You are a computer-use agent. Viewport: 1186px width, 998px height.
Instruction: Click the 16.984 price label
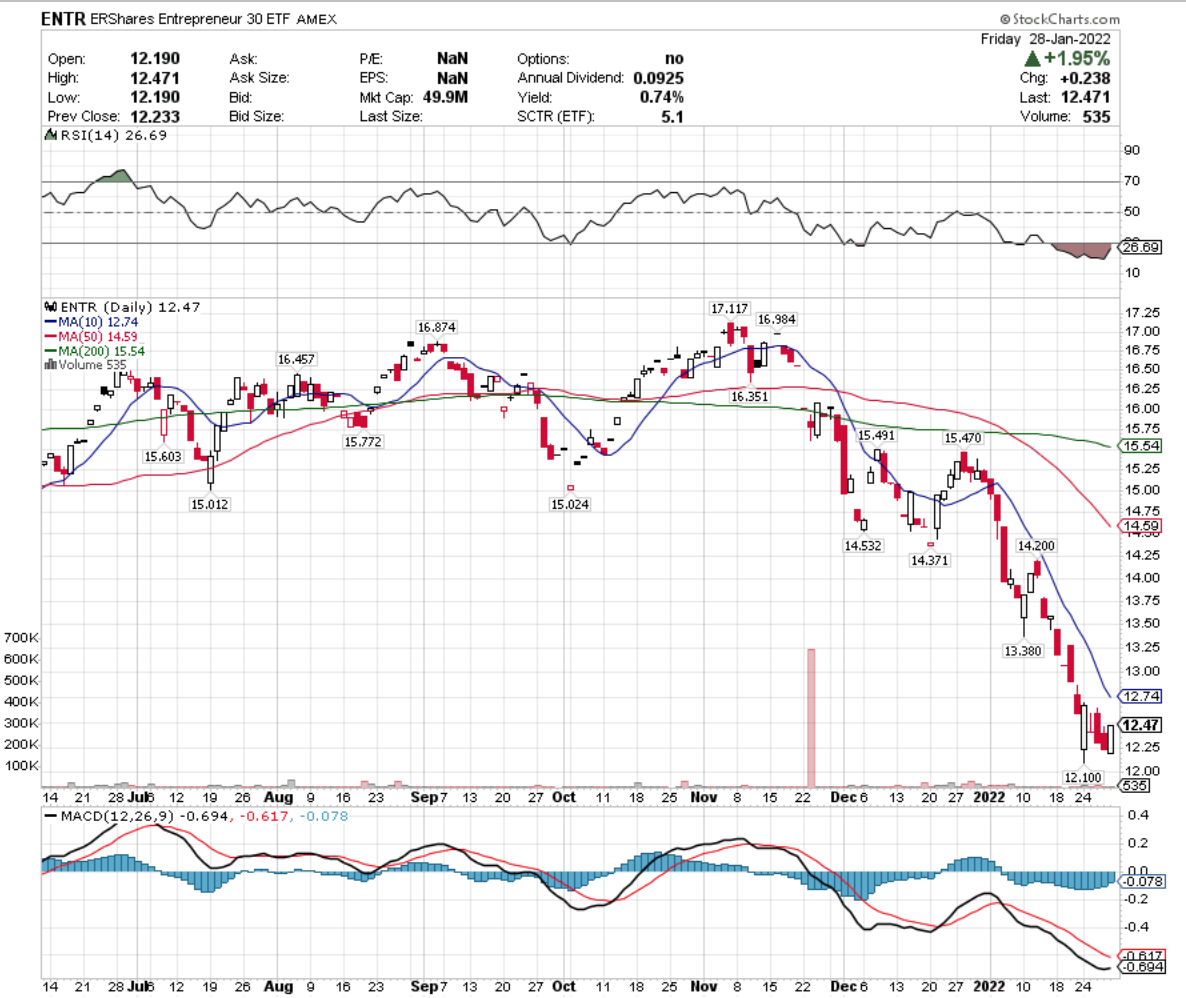777,319
